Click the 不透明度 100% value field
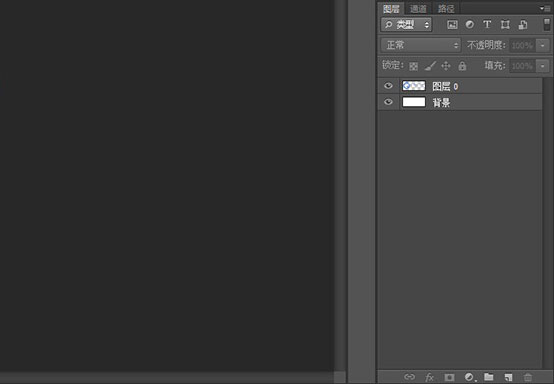This screenshot has width=554, height=384. click(x=522, y=45)
